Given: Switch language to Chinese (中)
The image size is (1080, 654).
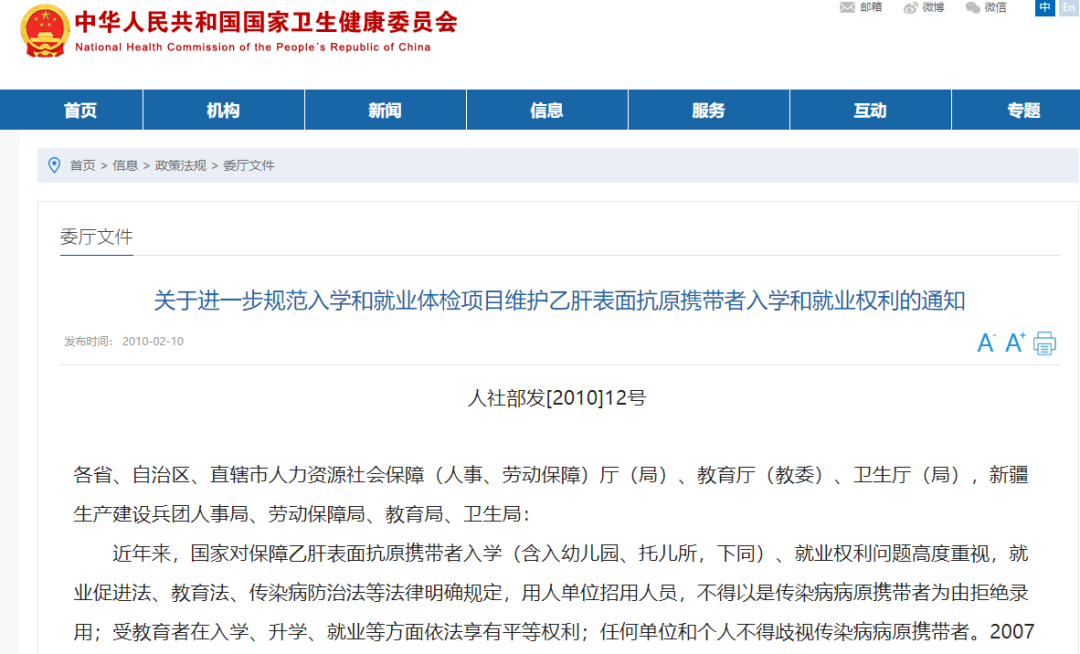Looking at the screenshot, I should click(1045, 7).
